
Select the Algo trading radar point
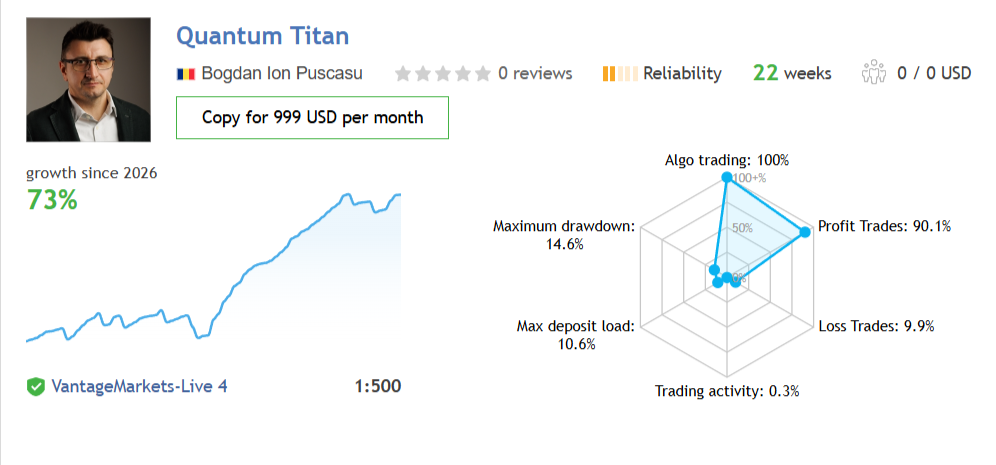click(x=727, y=178)
